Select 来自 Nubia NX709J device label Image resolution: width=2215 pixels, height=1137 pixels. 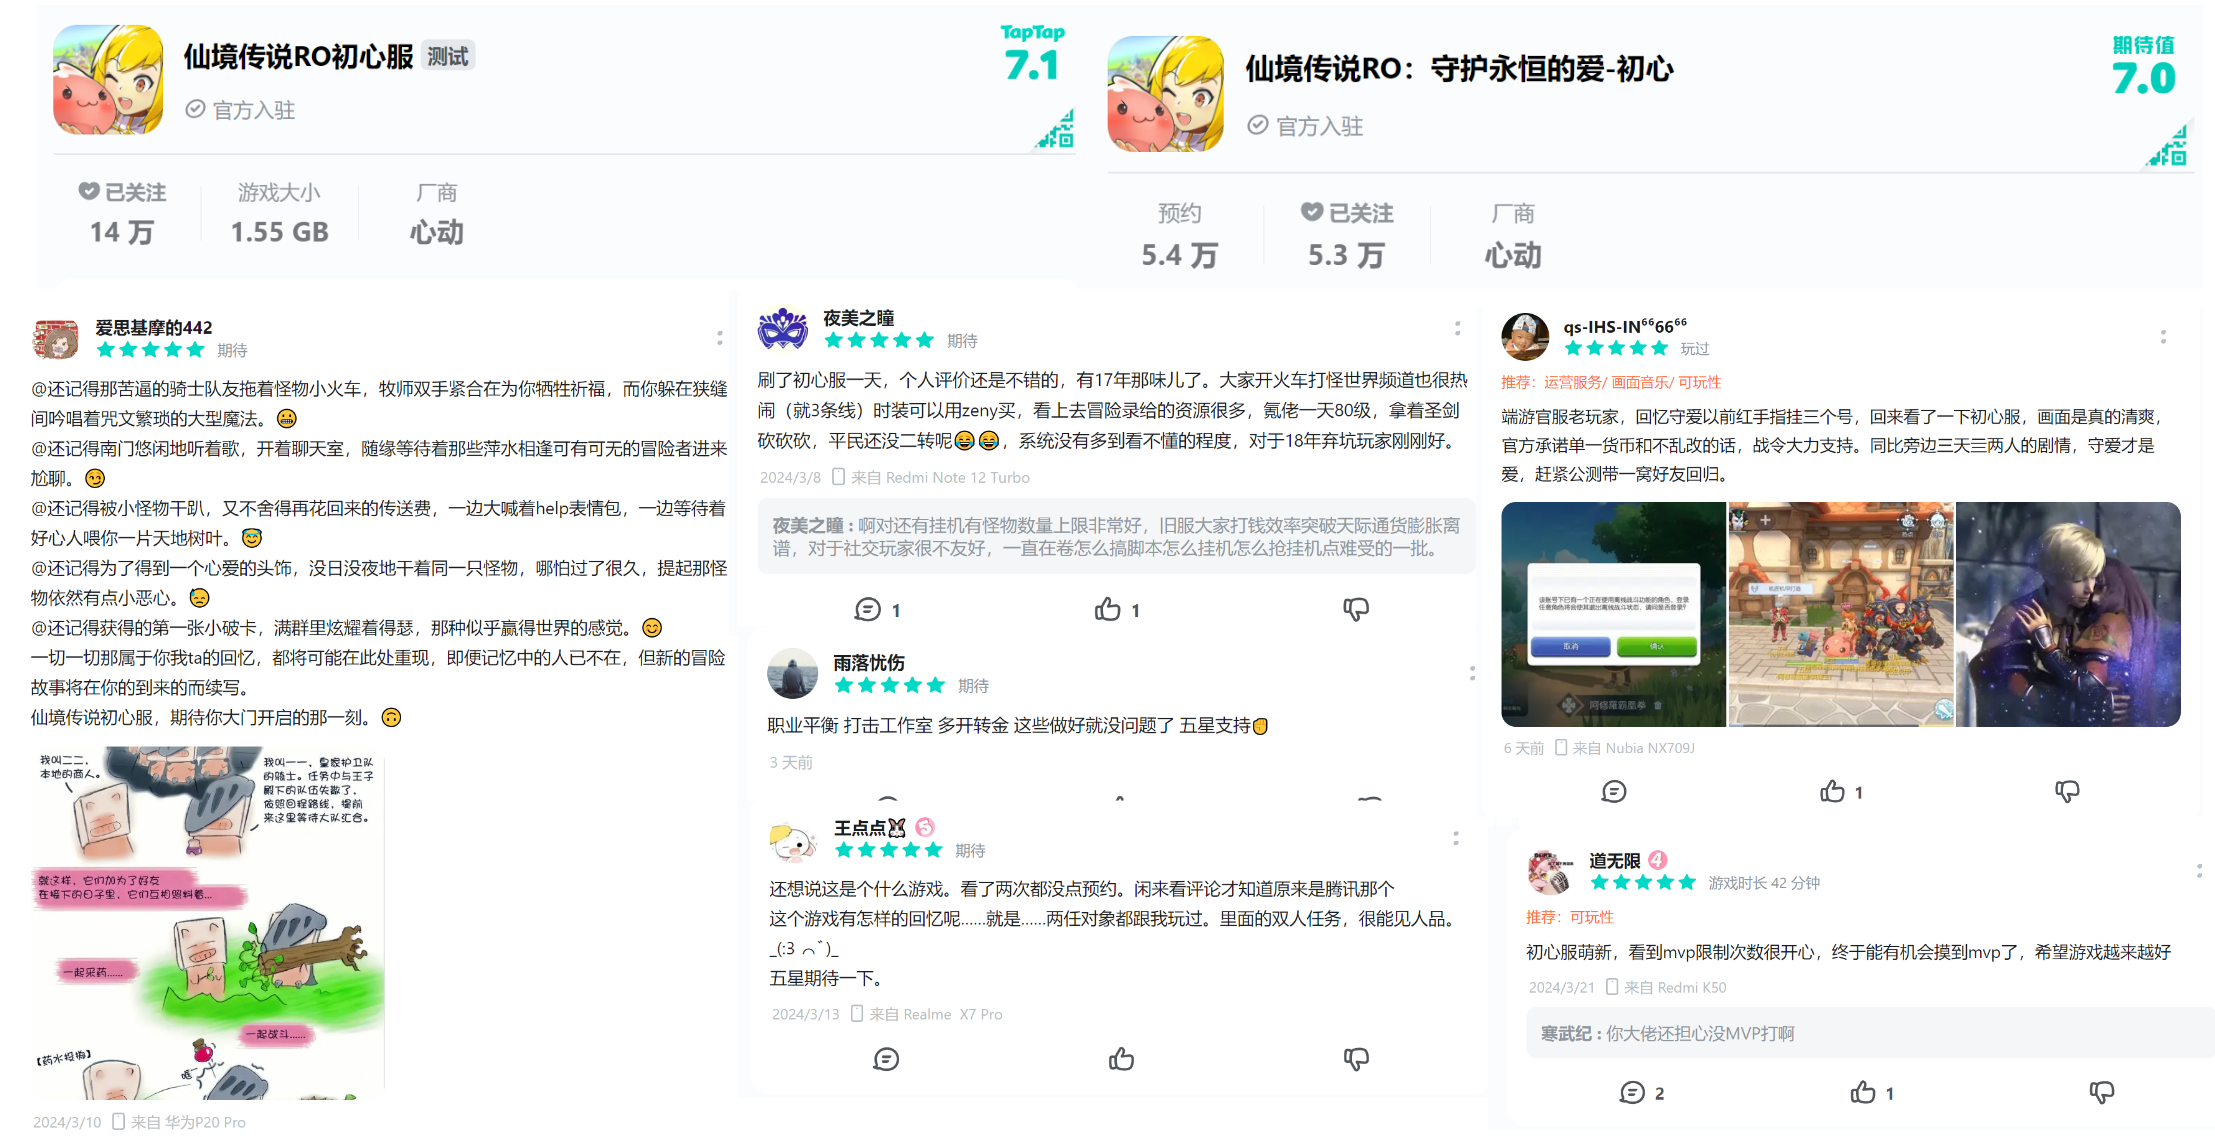point(1625,747)
